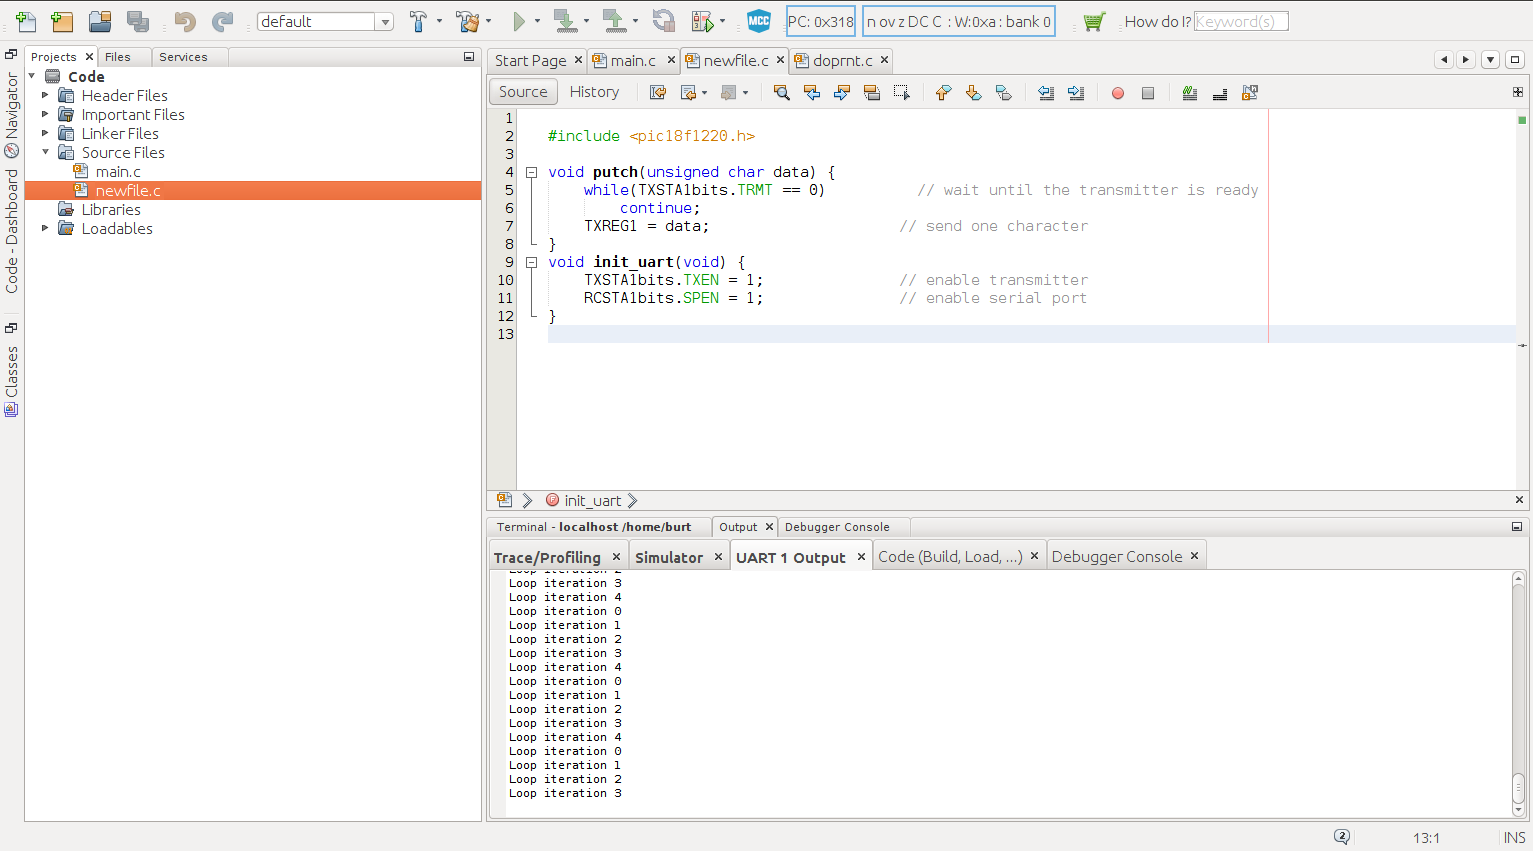Launch MPLAB Code Configurator via MCC icon
The width and height of the screenshot is (1533, 851).
click(759, 21)
